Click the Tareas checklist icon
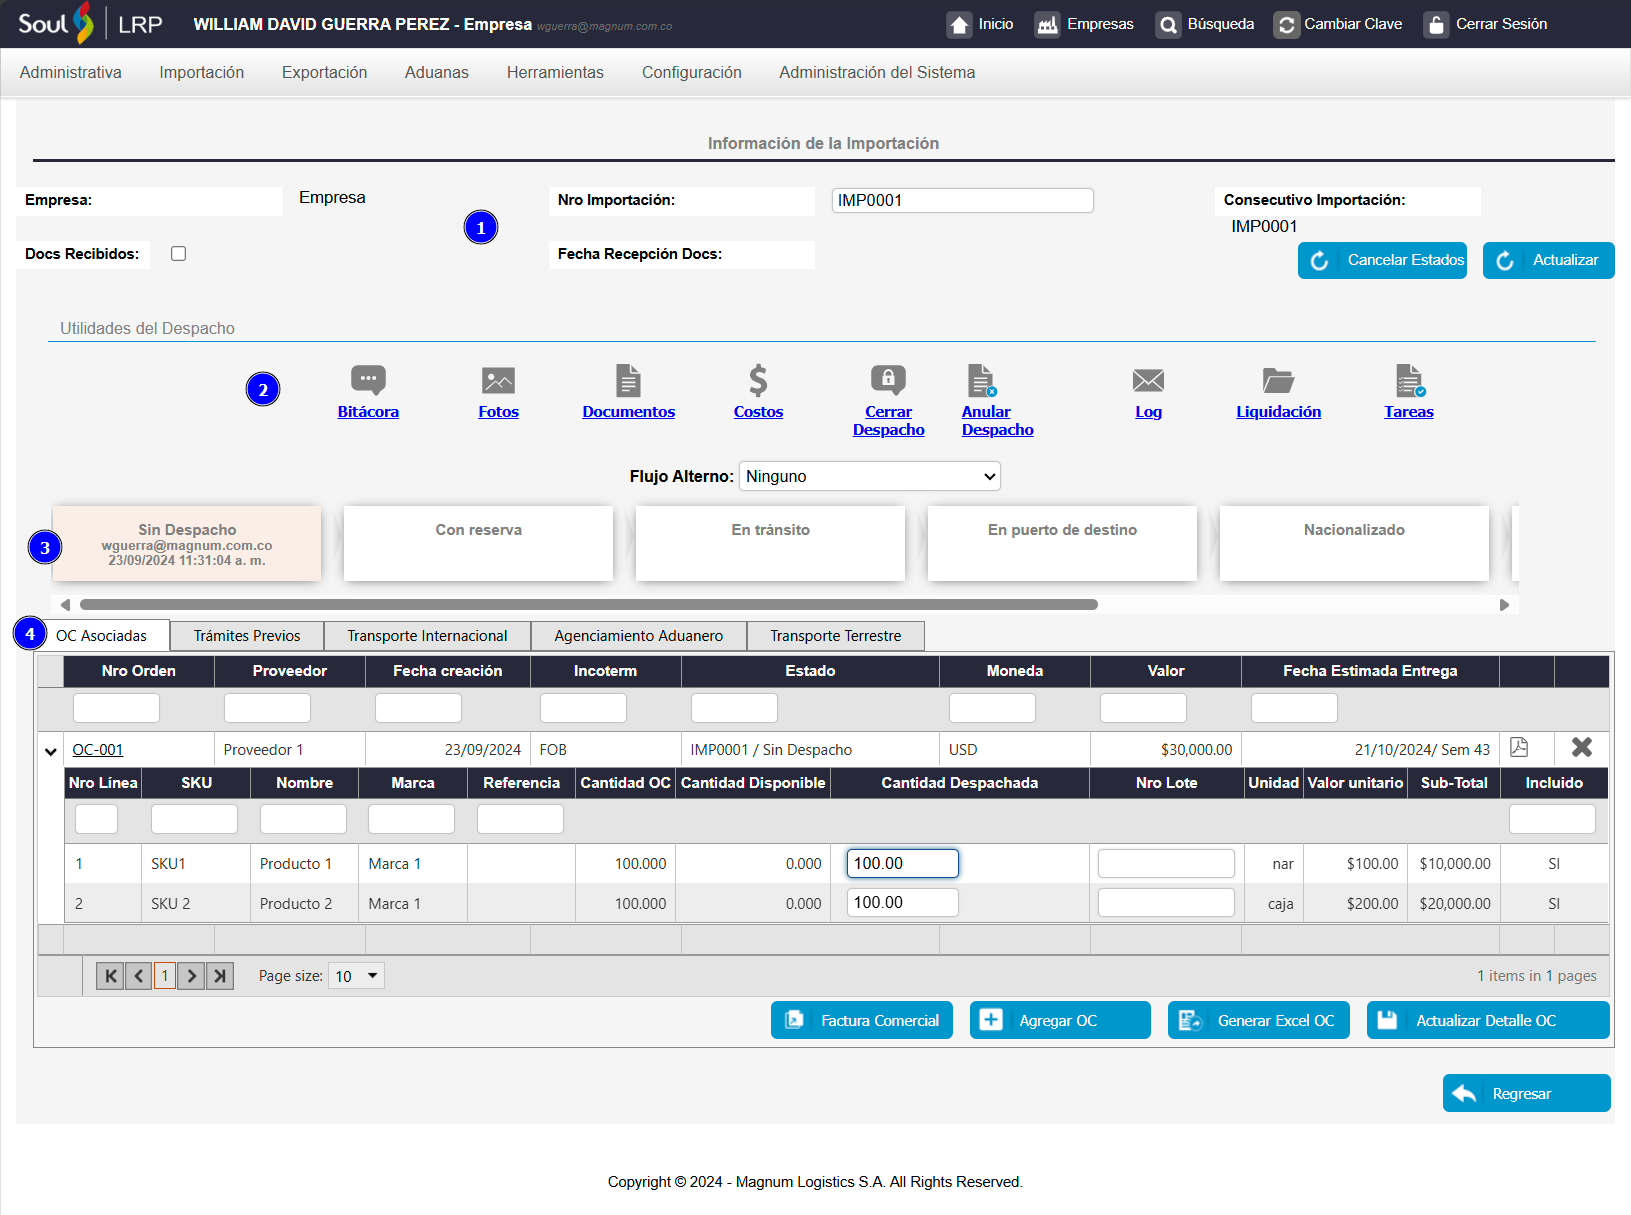Image resolution: width=1631 pixels, height=1215 pixels. (1409, 381)
